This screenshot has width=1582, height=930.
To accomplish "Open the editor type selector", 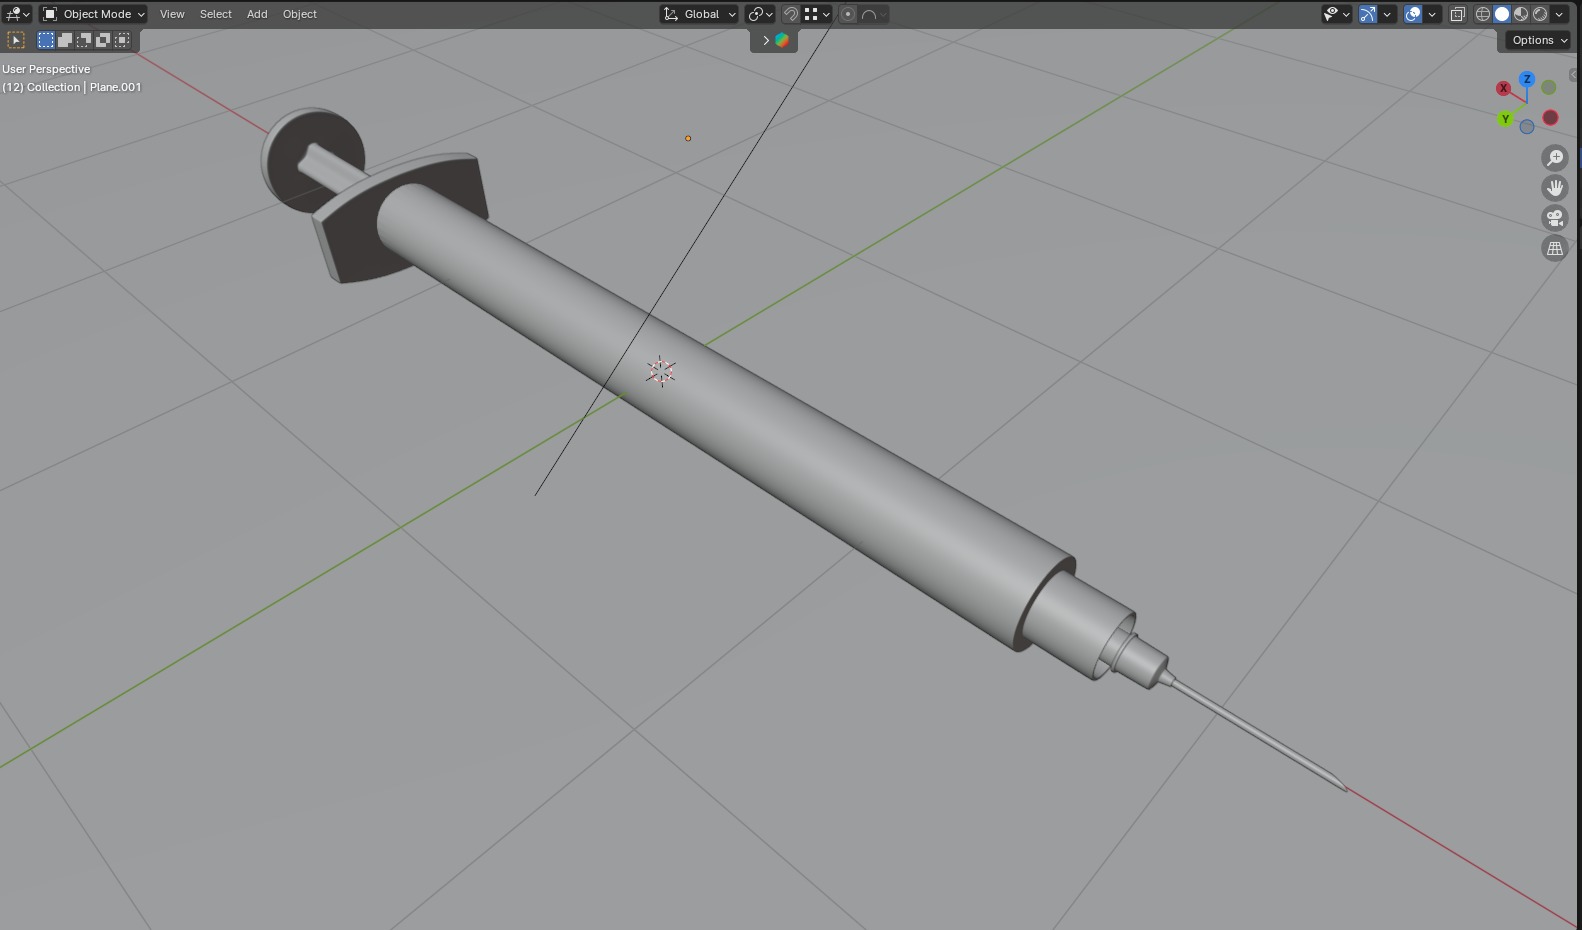I will [17, 14].
